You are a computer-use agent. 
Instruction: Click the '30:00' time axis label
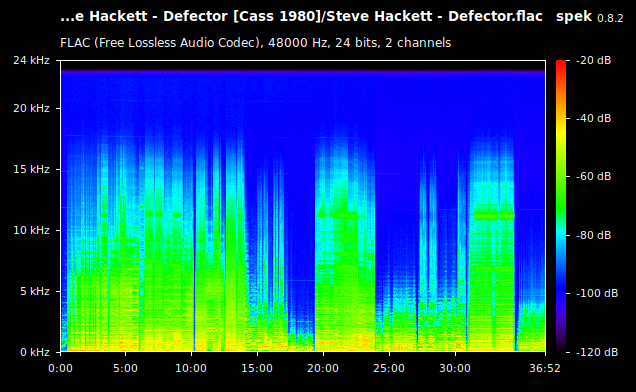[455, 368]
